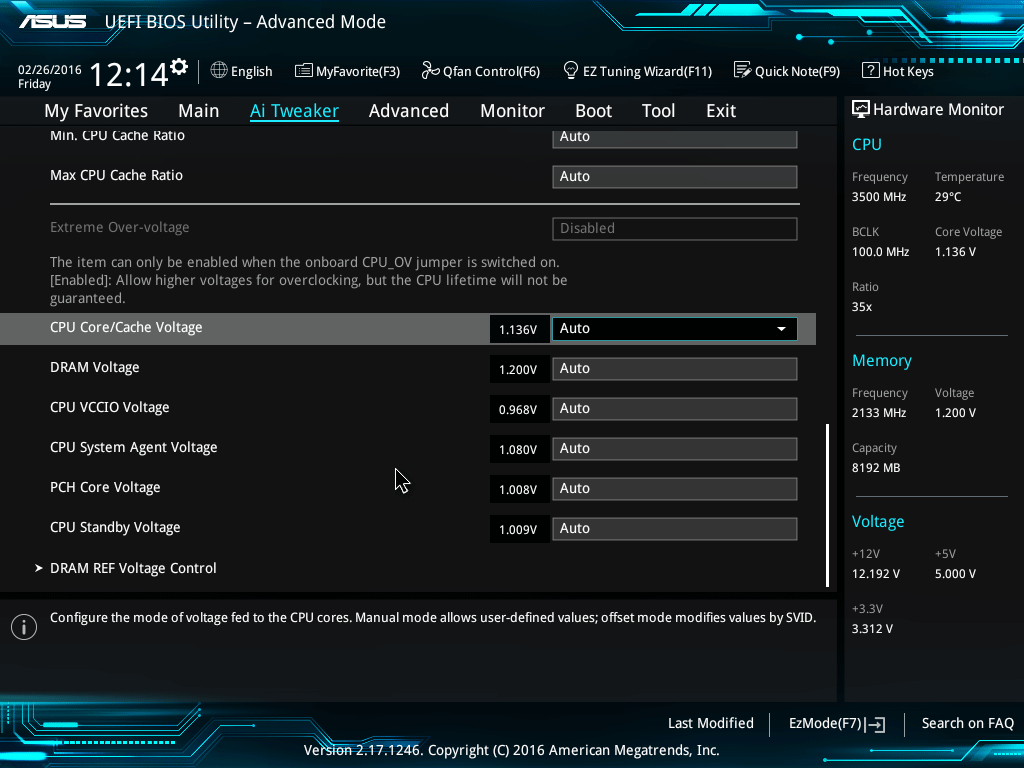Launch EZ Tuning Wizard lightbulb icon
The width and height of the screenshot is (1024, 768).
pos(571,71)
